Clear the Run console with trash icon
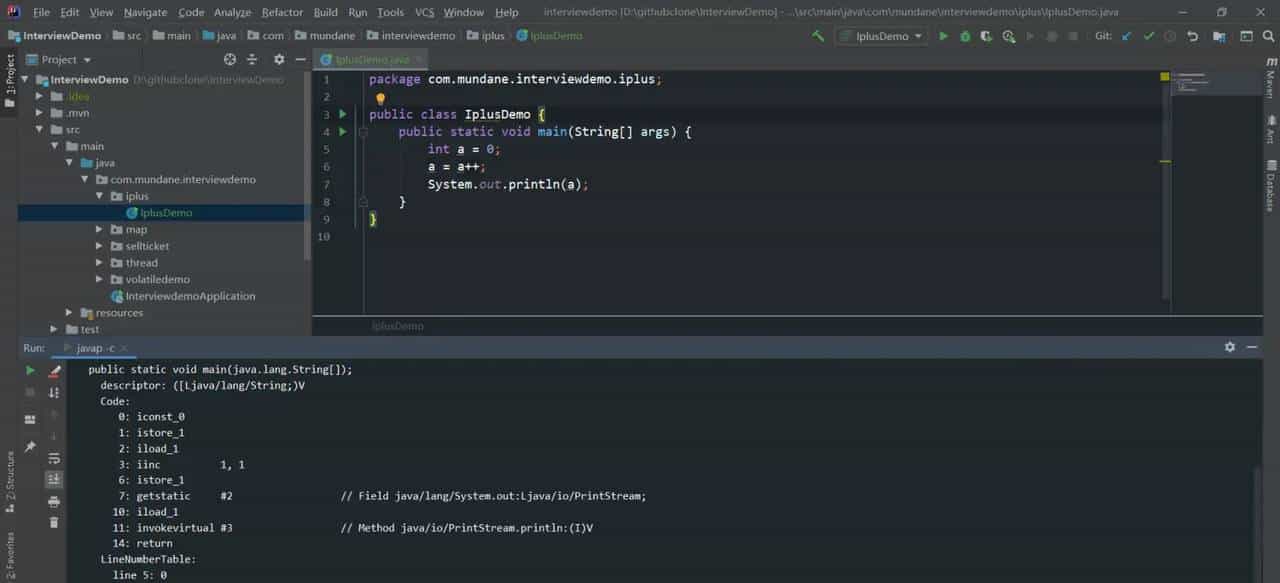This screenshot has height=583, width=1280. (x=54, y=522)
